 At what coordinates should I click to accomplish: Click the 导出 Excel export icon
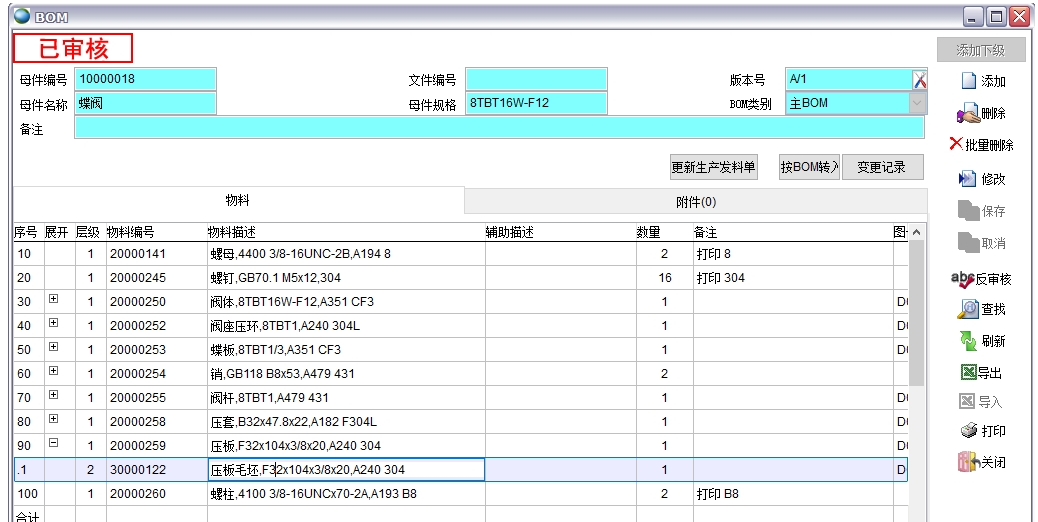click(x=968, y=372)
